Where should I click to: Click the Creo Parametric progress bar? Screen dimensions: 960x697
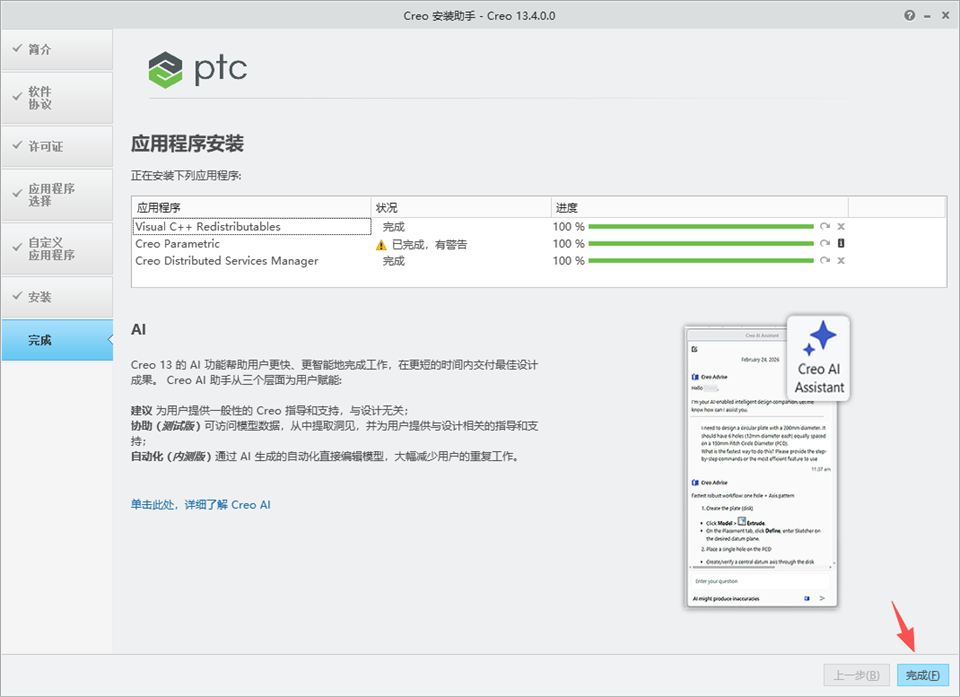tap(701, 243)
